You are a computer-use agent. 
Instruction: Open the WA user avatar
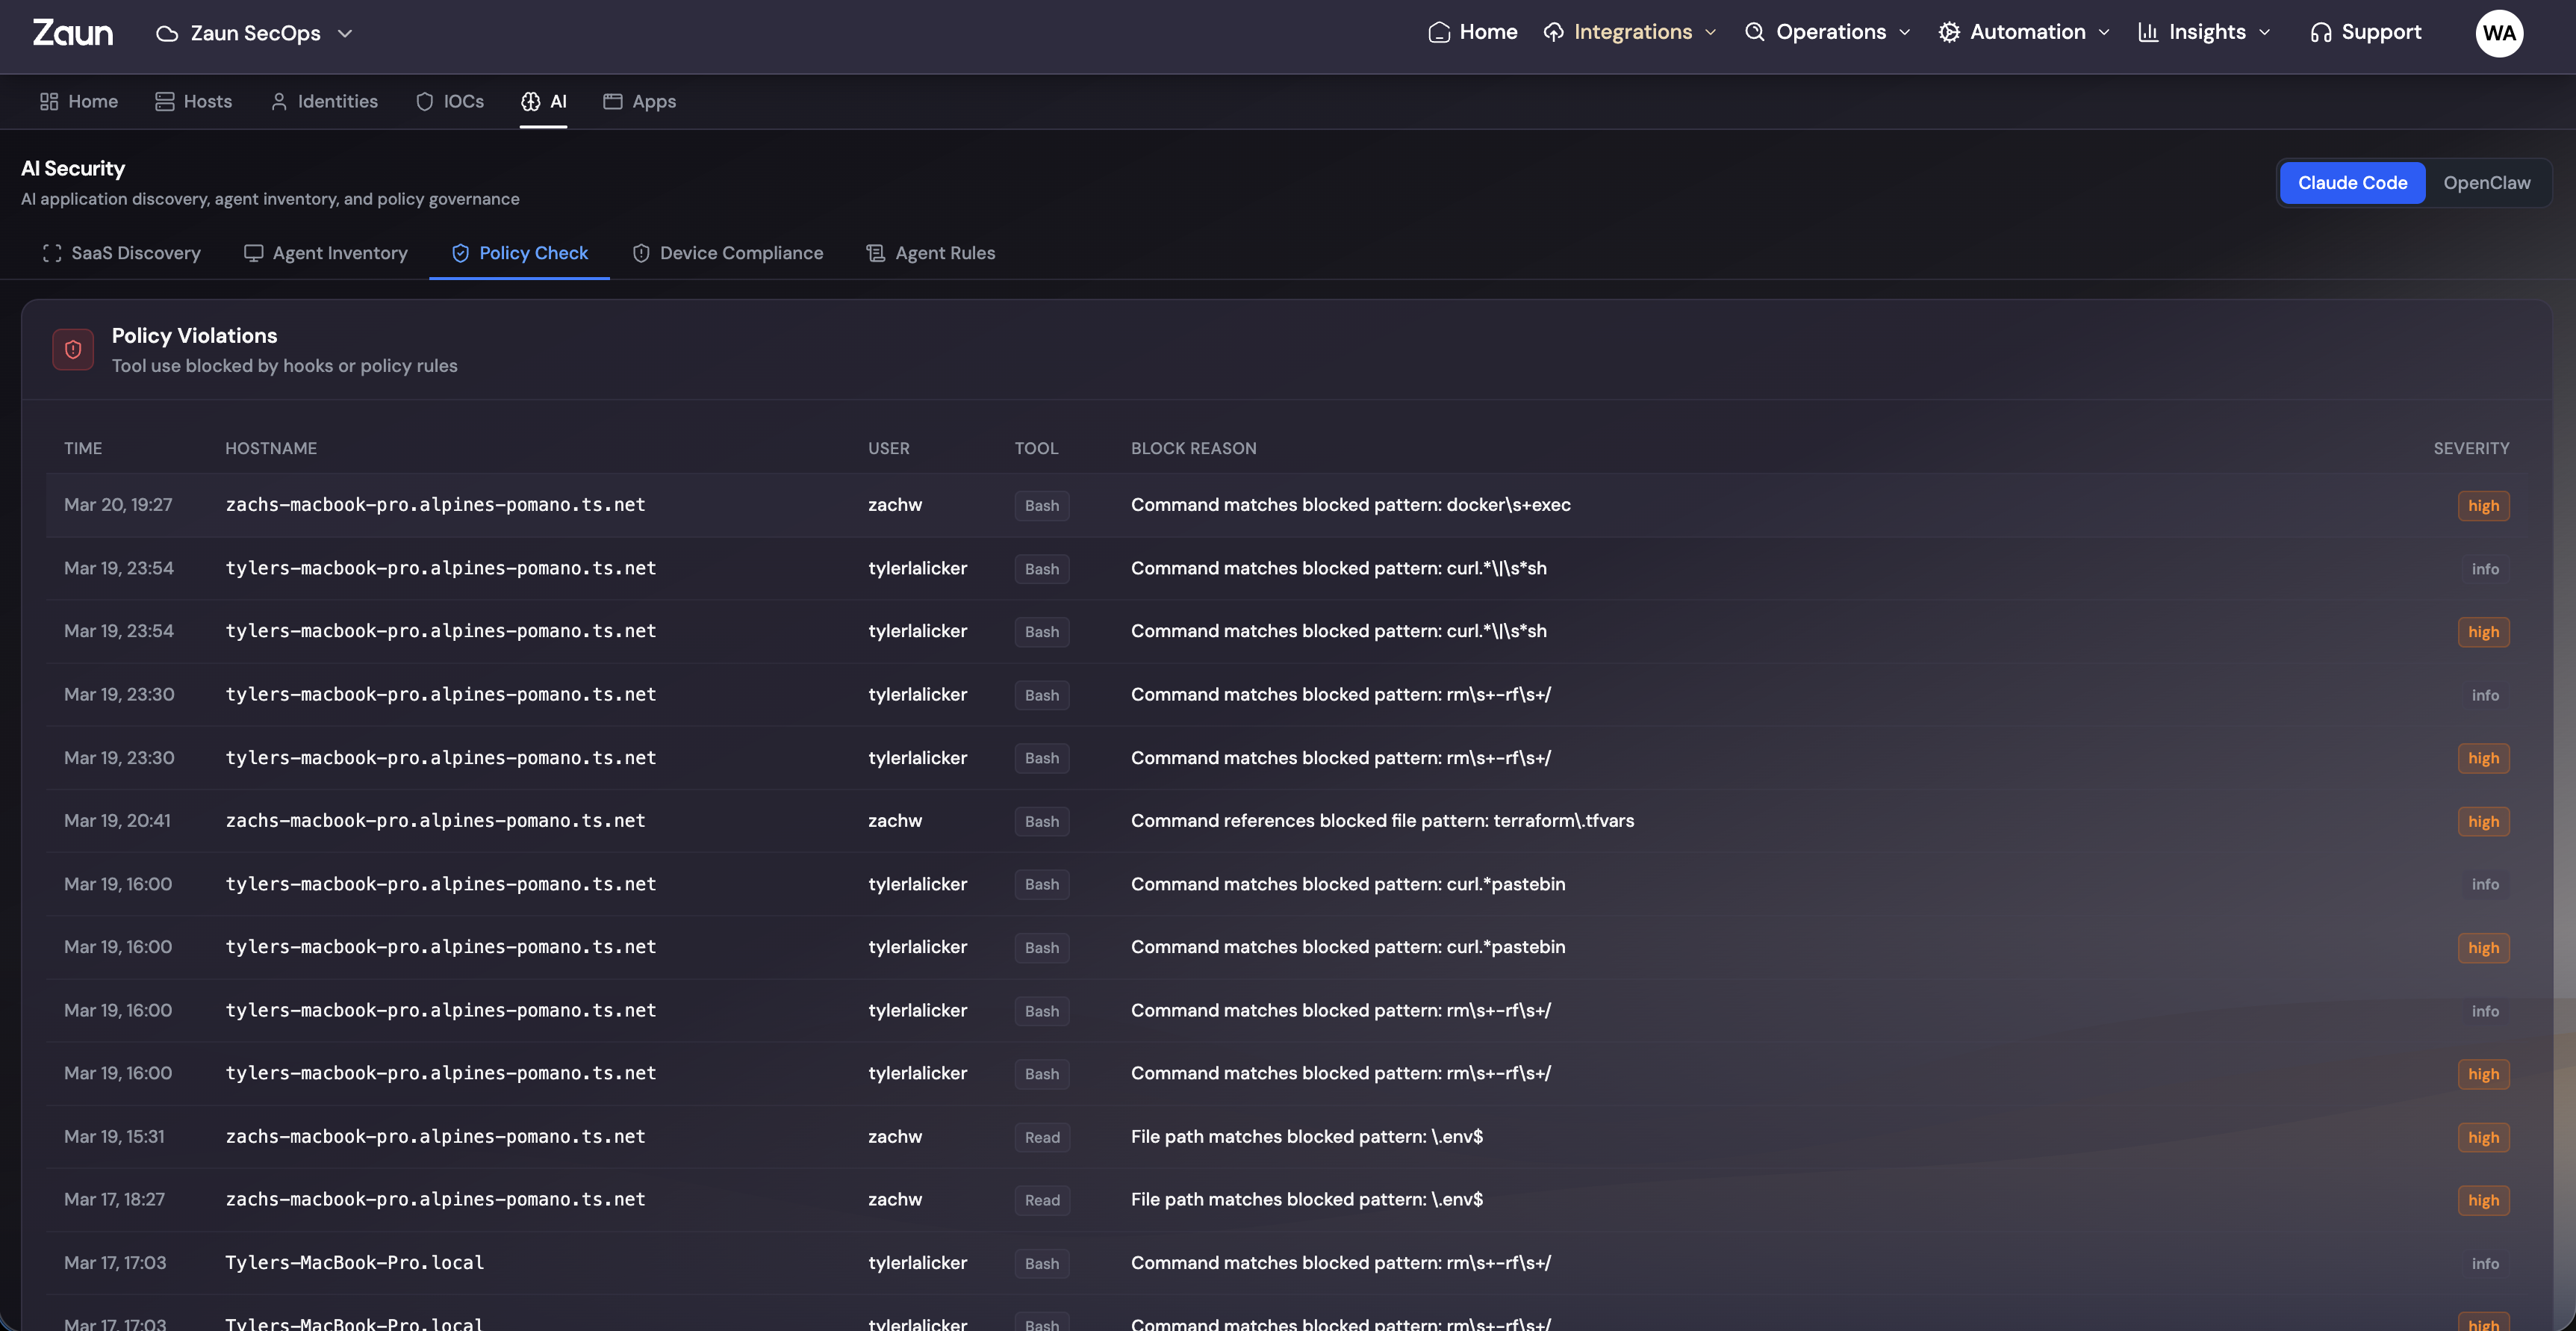click(2498, 33)
